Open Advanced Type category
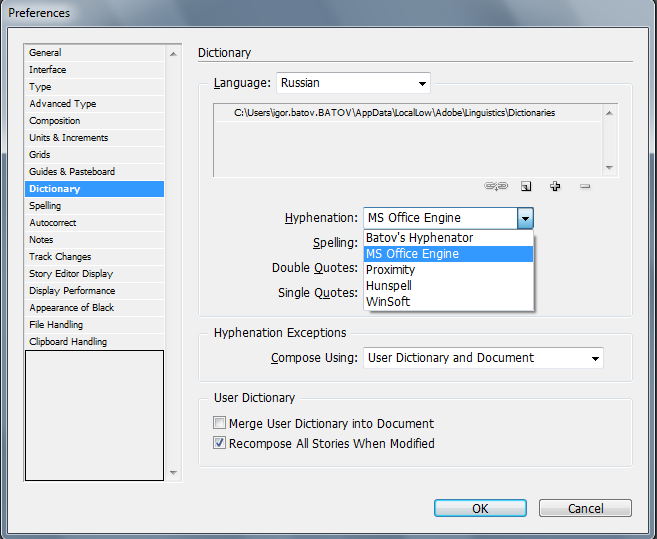 coord(94,104)
